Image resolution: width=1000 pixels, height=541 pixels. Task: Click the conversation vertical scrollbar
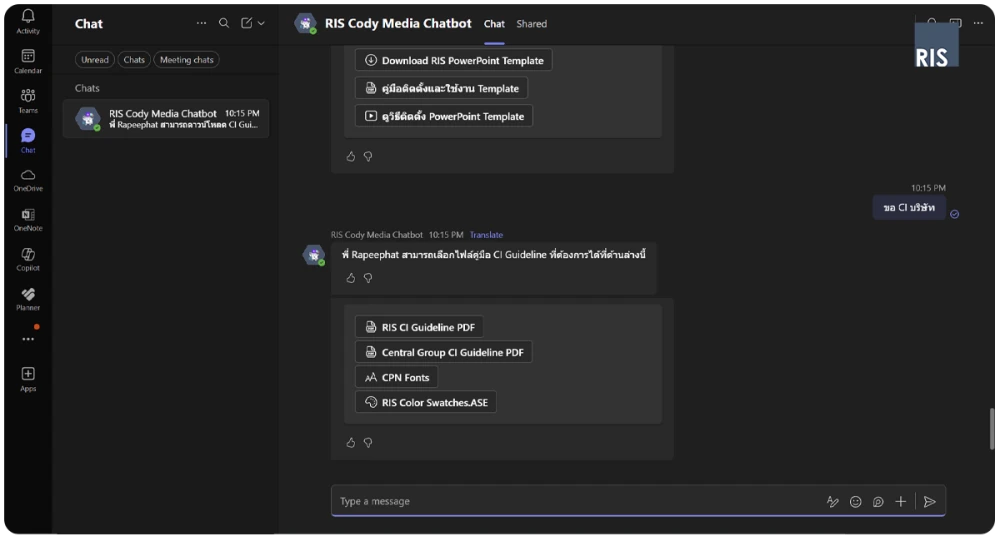(992, 429)
